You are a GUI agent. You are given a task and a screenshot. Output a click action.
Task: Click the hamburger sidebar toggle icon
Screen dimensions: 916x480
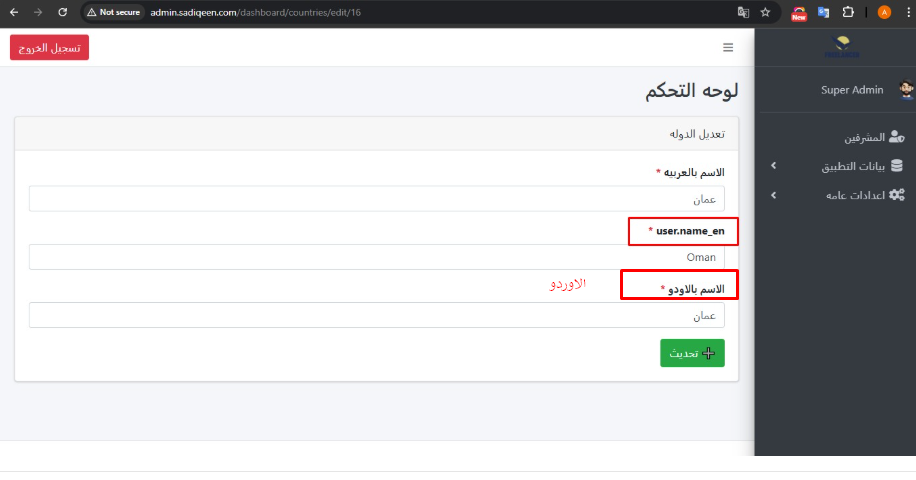pyautogui.click(x=728, y=48)
